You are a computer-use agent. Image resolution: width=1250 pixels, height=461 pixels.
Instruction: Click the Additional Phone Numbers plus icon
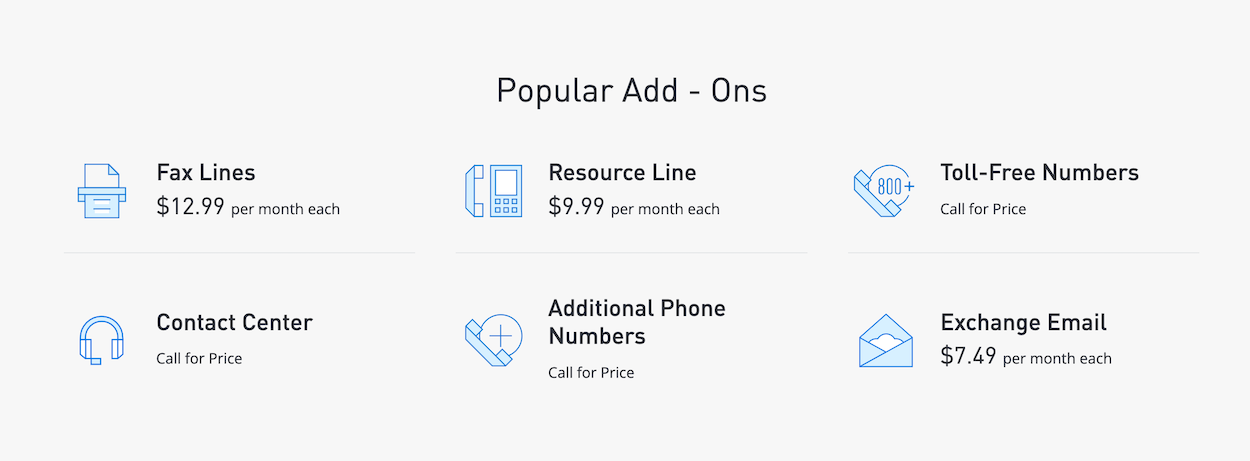coord(493,340)
